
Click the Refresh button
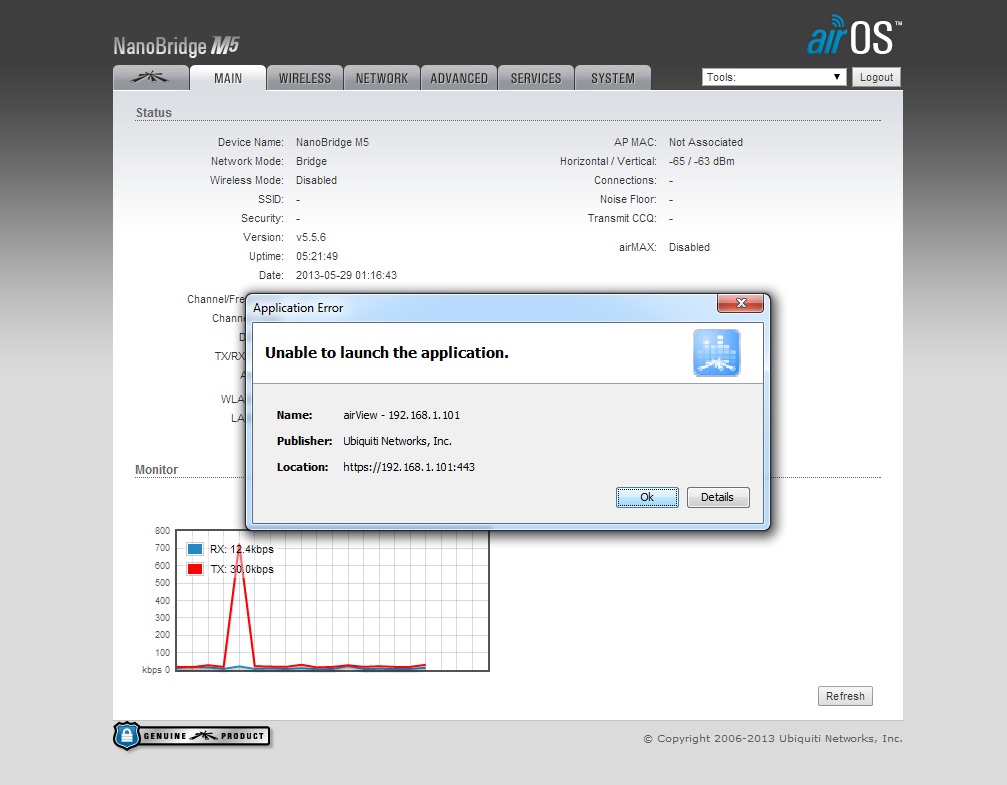tap(845, 696)
